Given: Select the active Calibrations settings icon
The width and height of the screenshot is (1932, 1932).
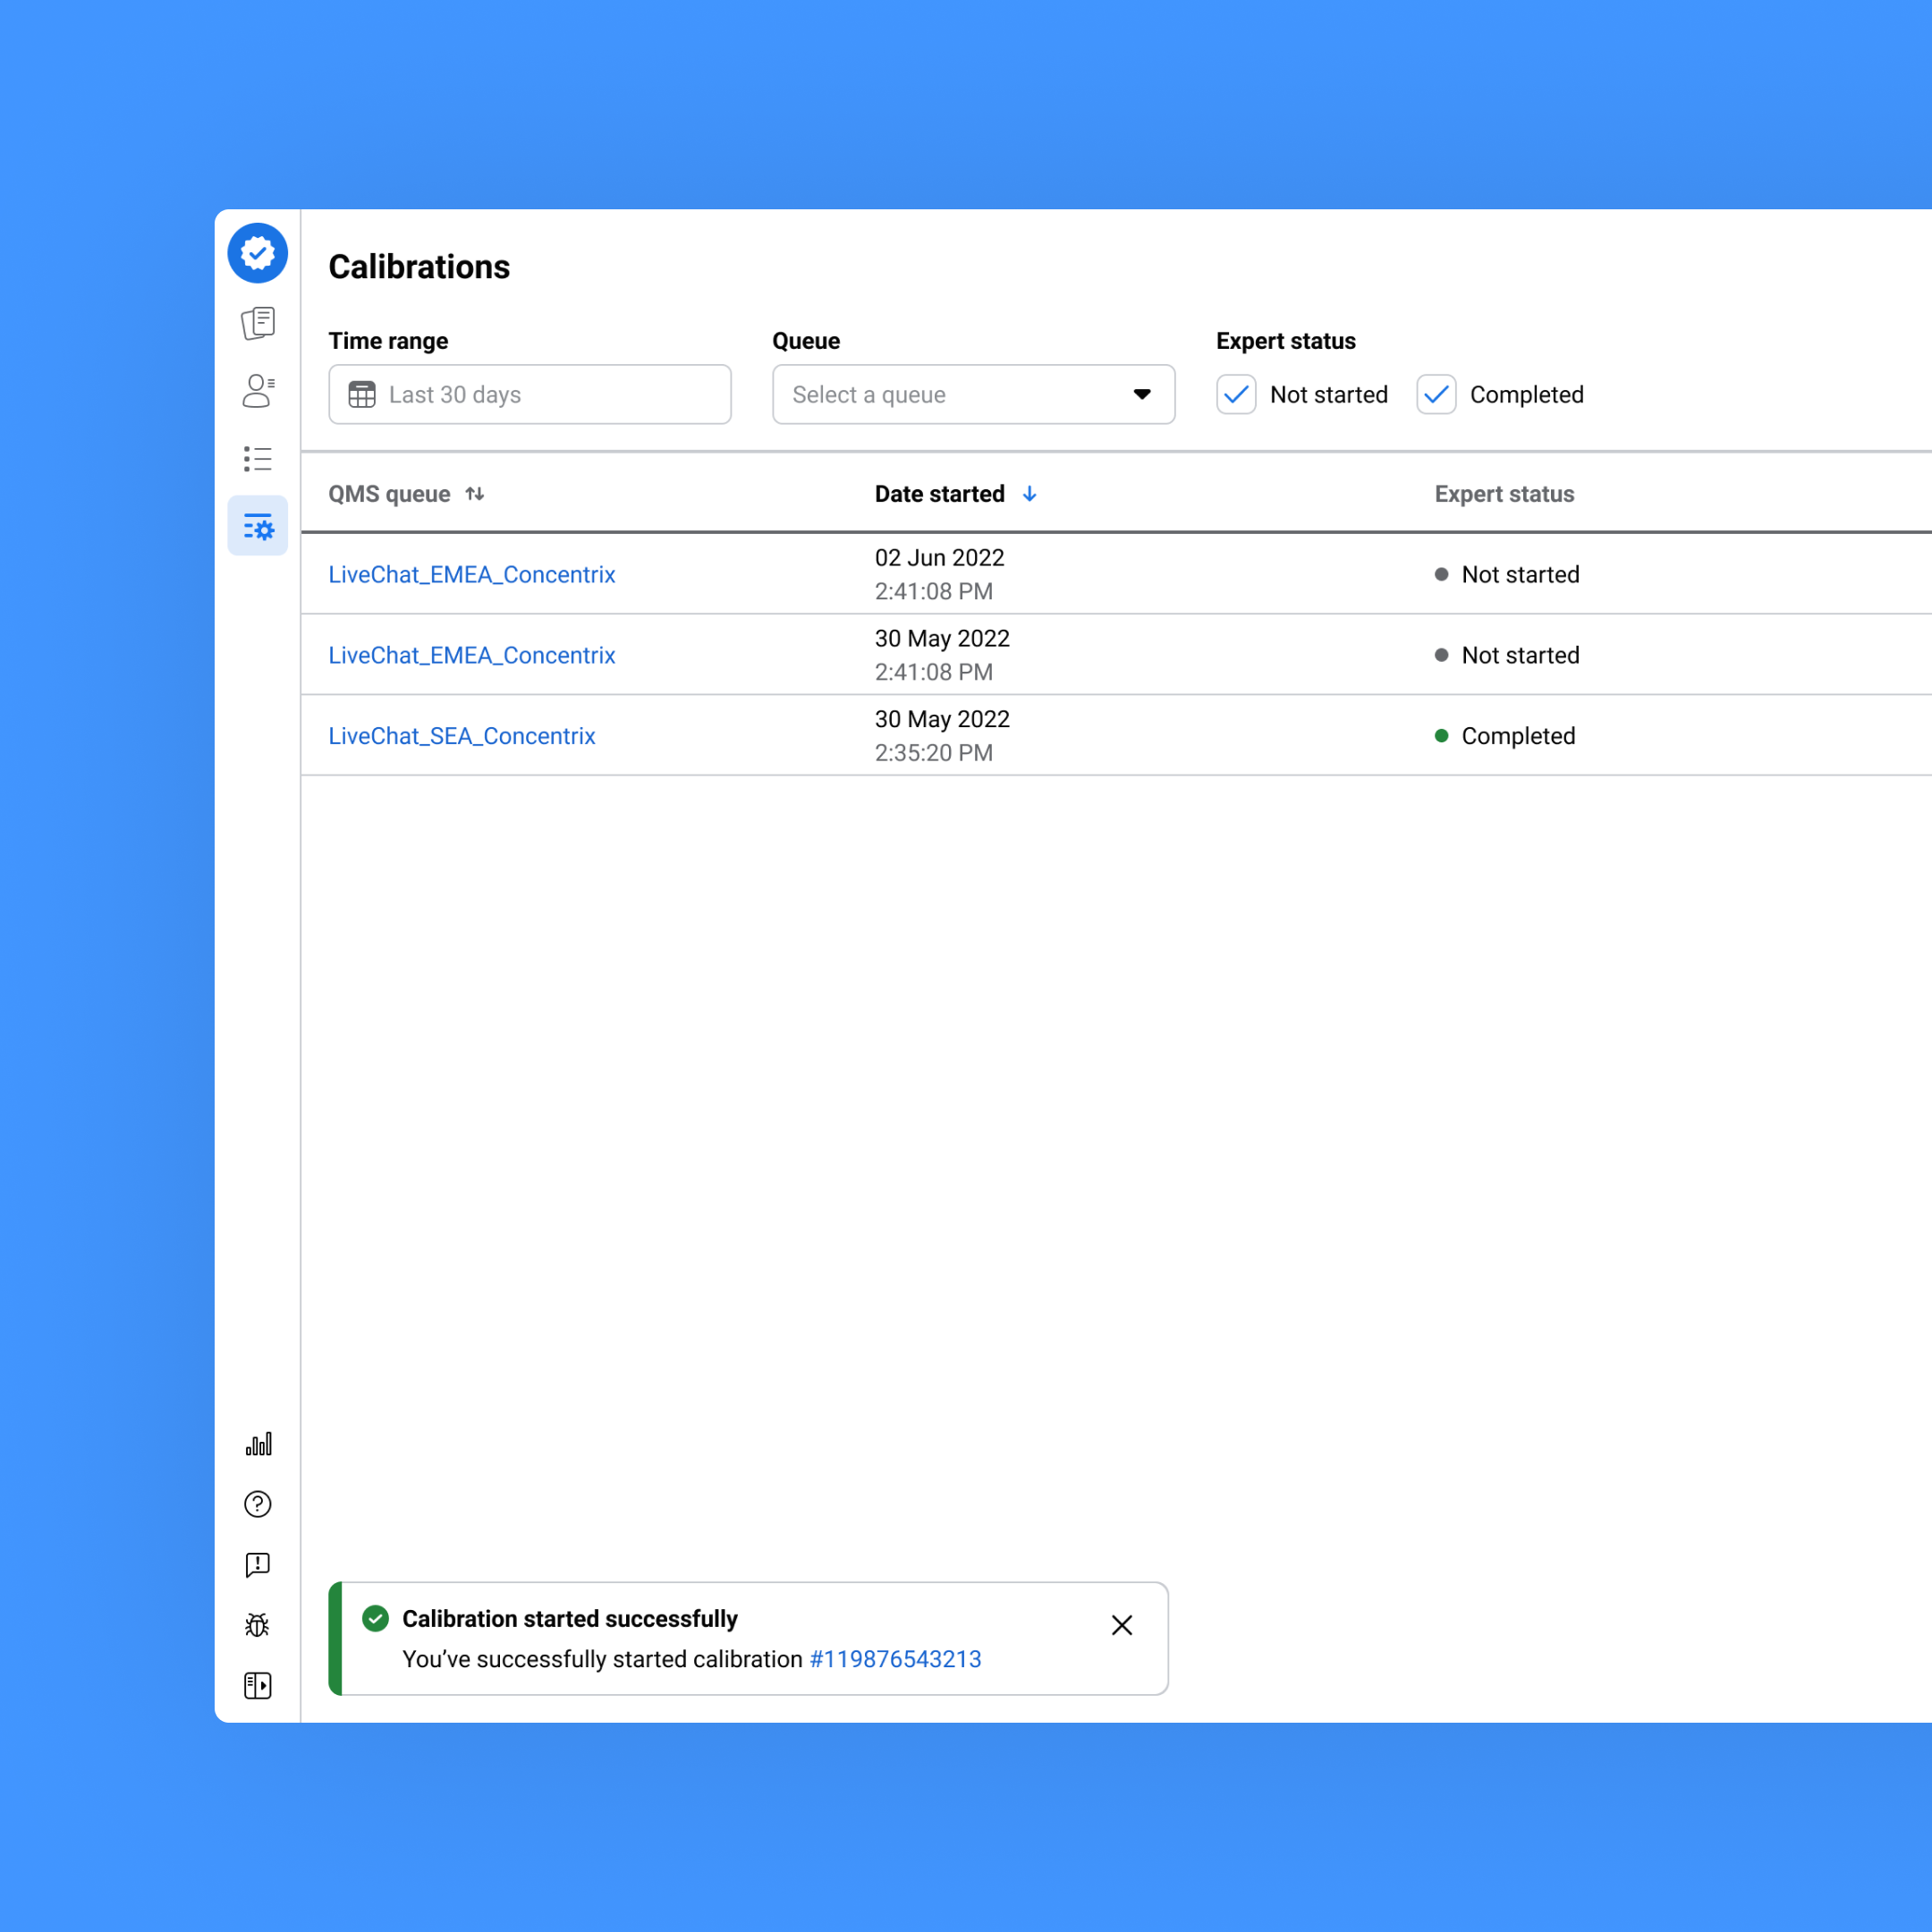Looking at the screenshot, I should point(258,525).
